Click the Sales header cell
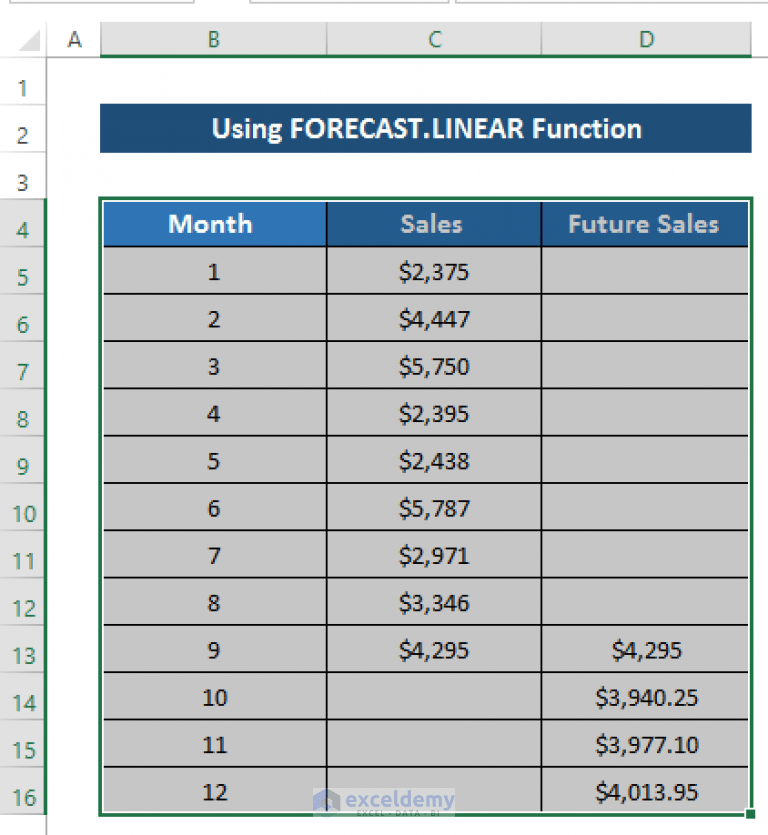 434,224
